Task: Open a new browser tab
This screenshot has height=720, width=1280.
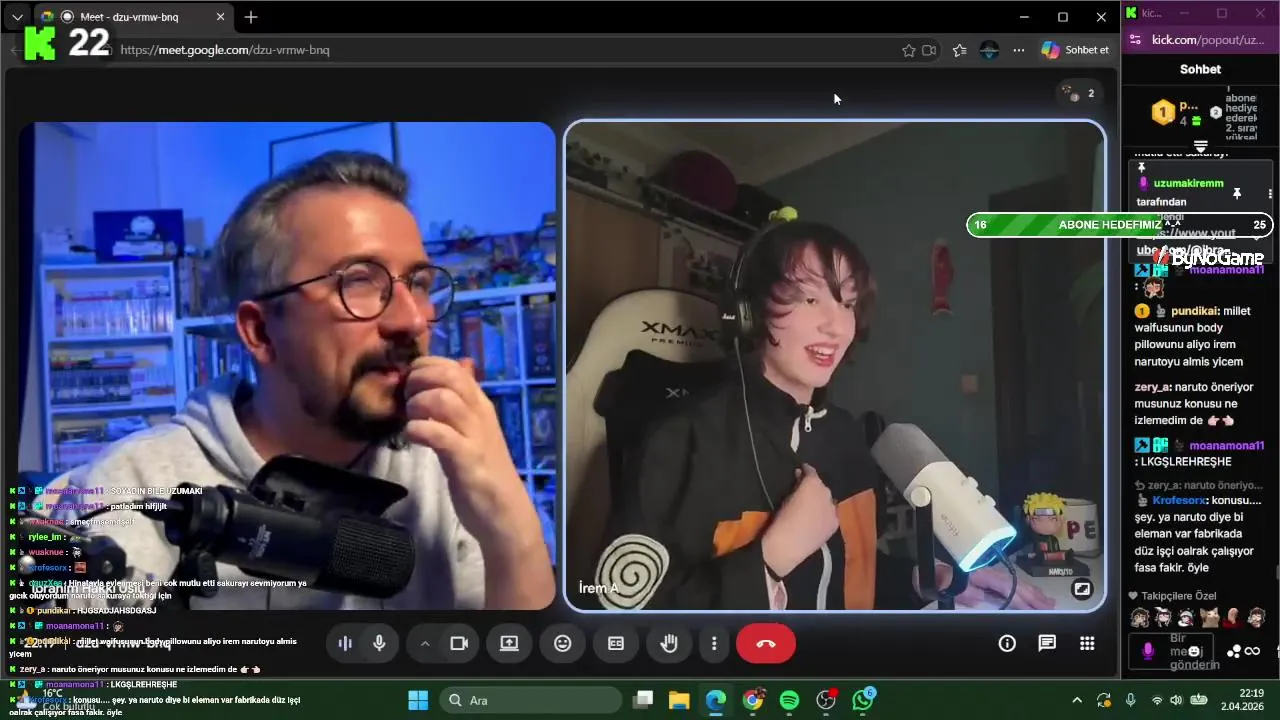Action: [251, 17]
